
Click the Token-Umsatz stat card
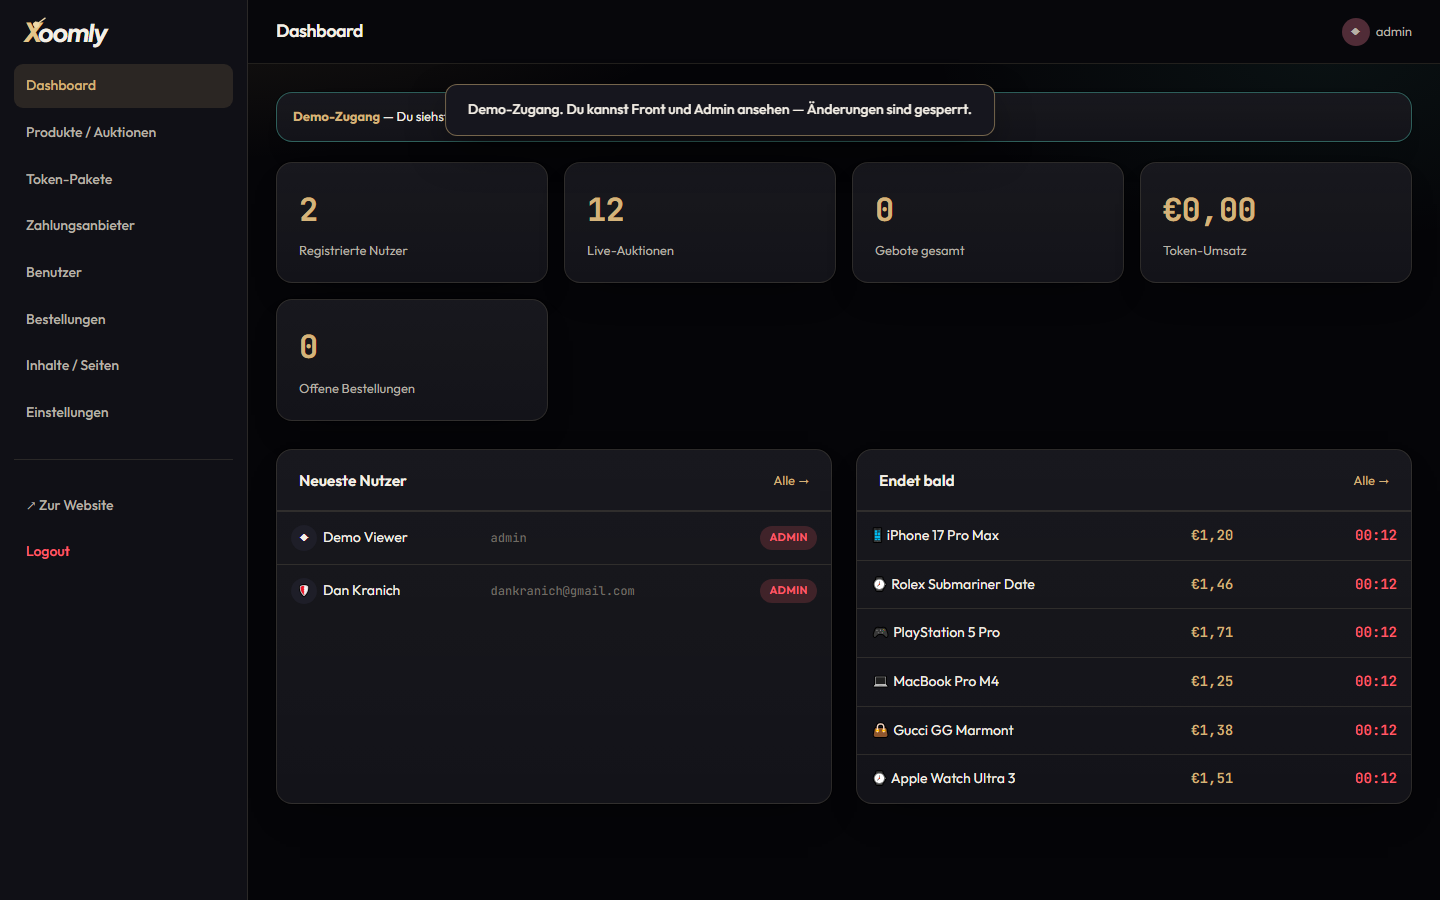click(x=1276, y=223)
